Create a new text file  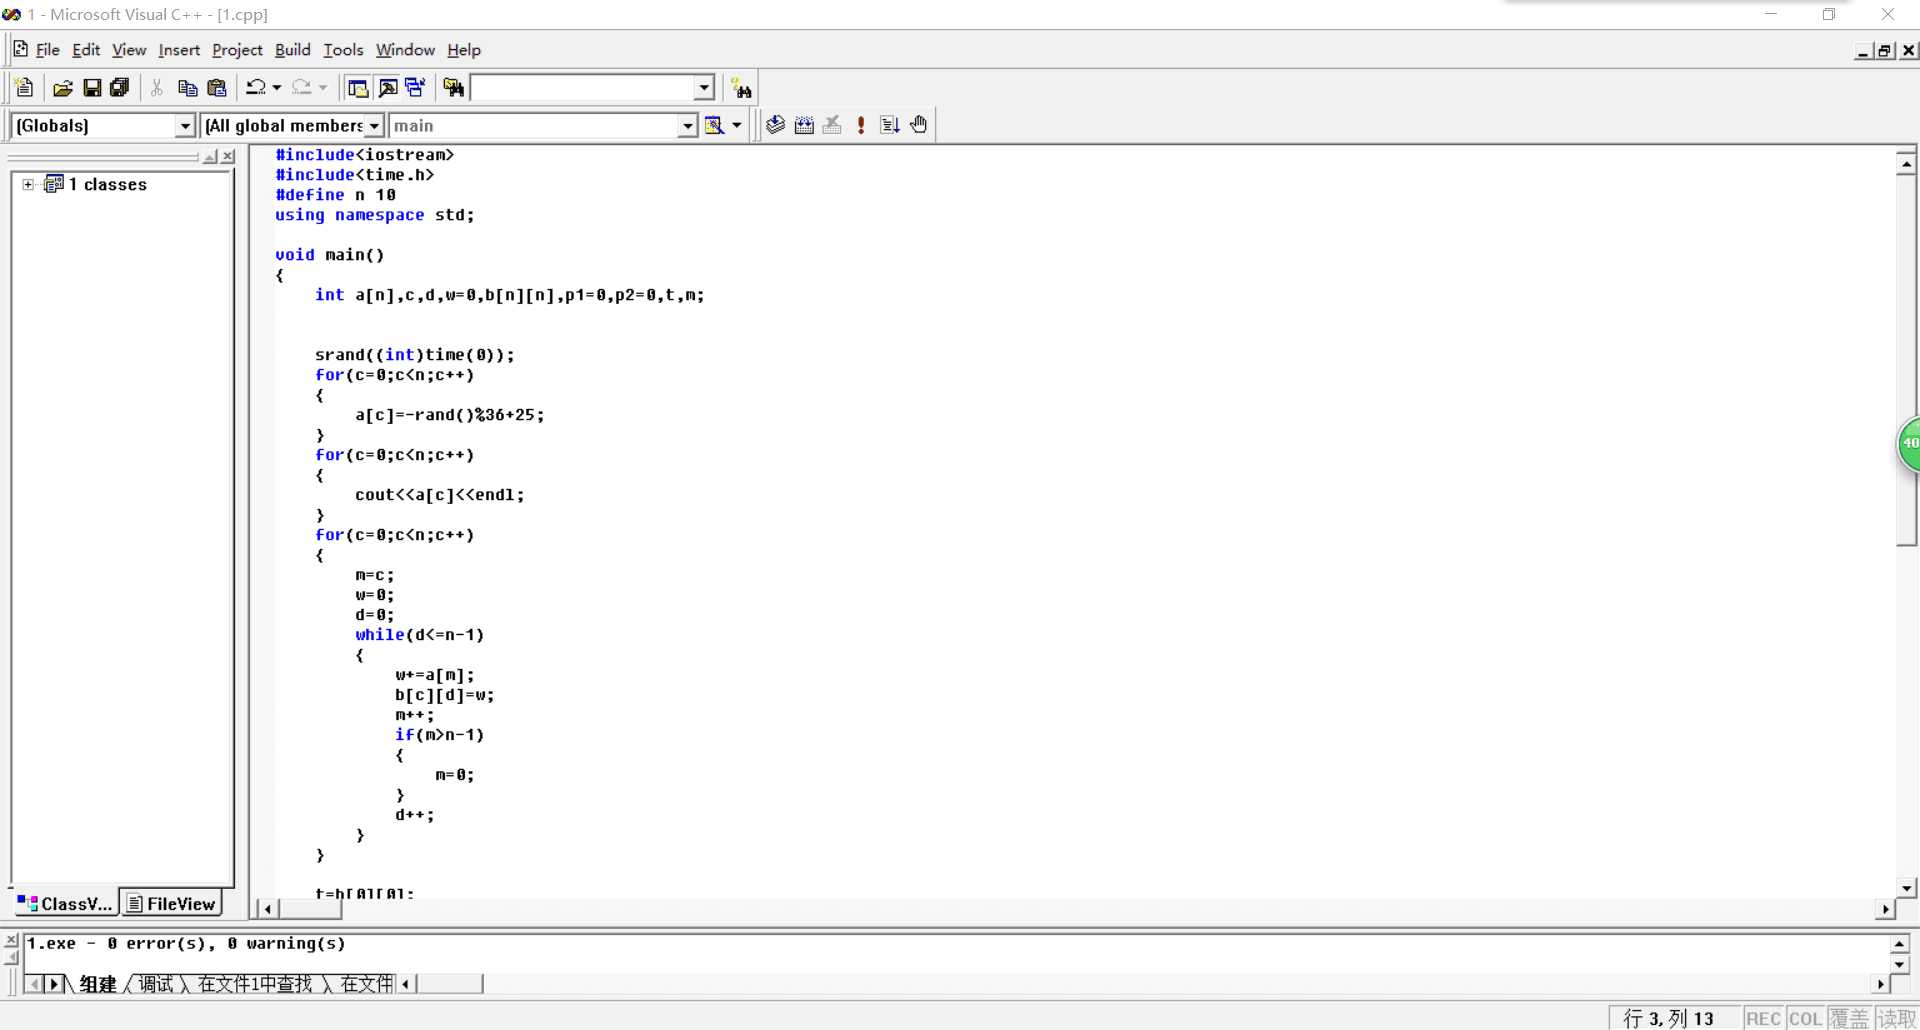pos(25,88)
